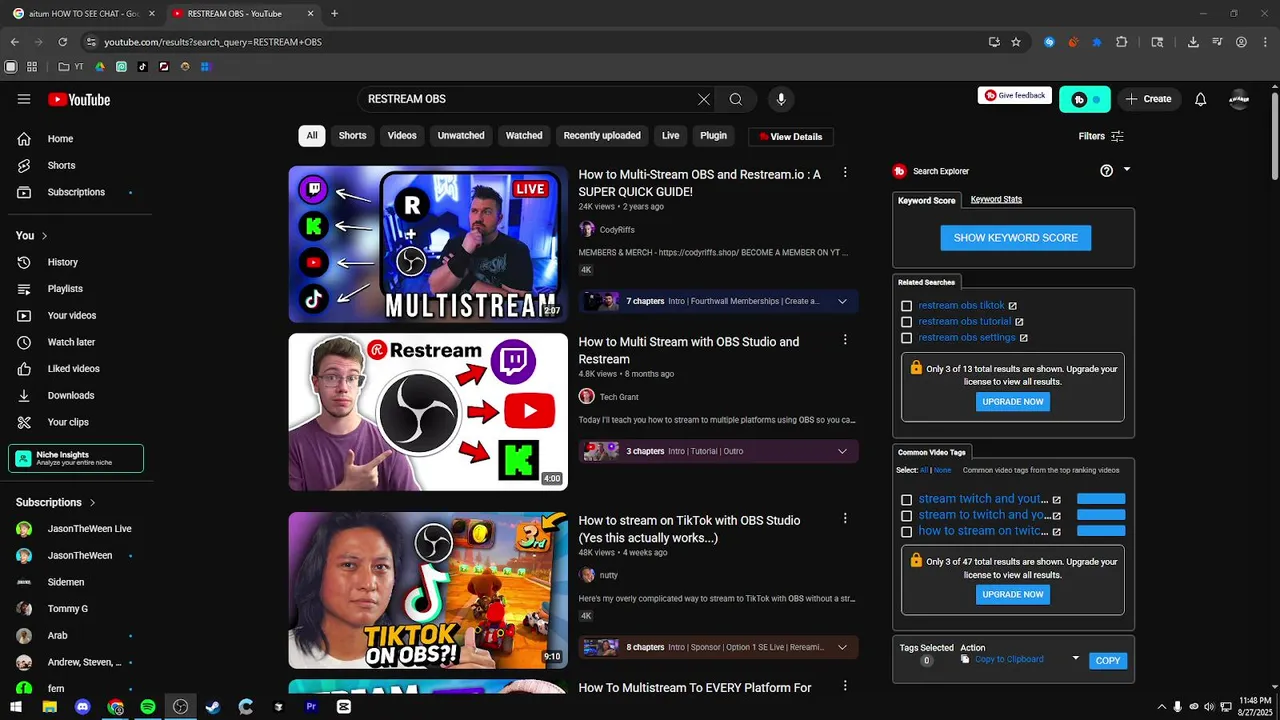Open OBS Studio from the taskbar

coord(180,707)
